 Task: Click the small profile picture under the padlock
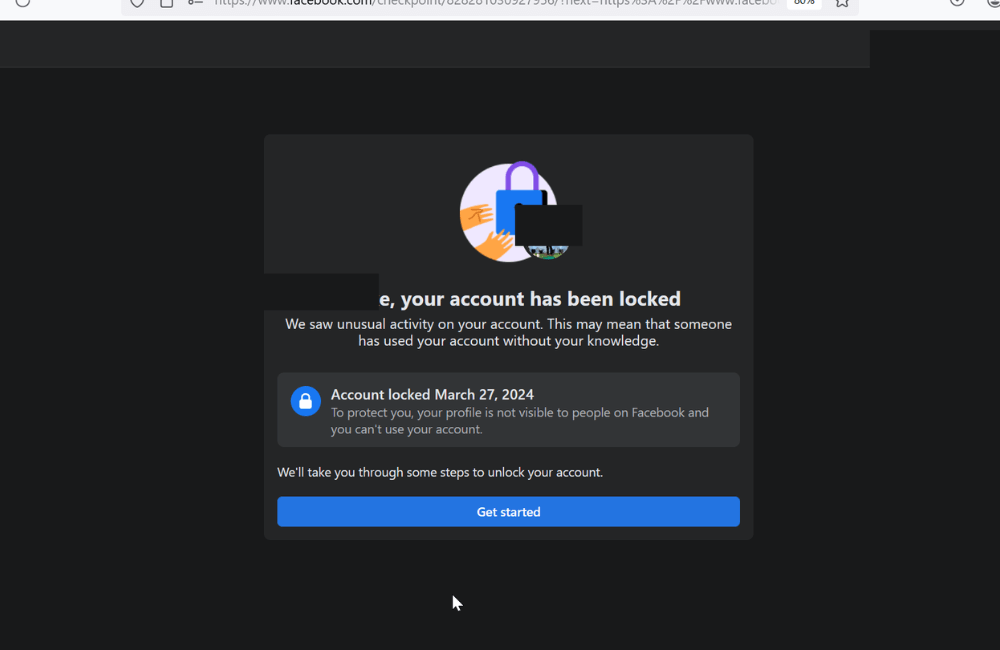coord(548,252)
